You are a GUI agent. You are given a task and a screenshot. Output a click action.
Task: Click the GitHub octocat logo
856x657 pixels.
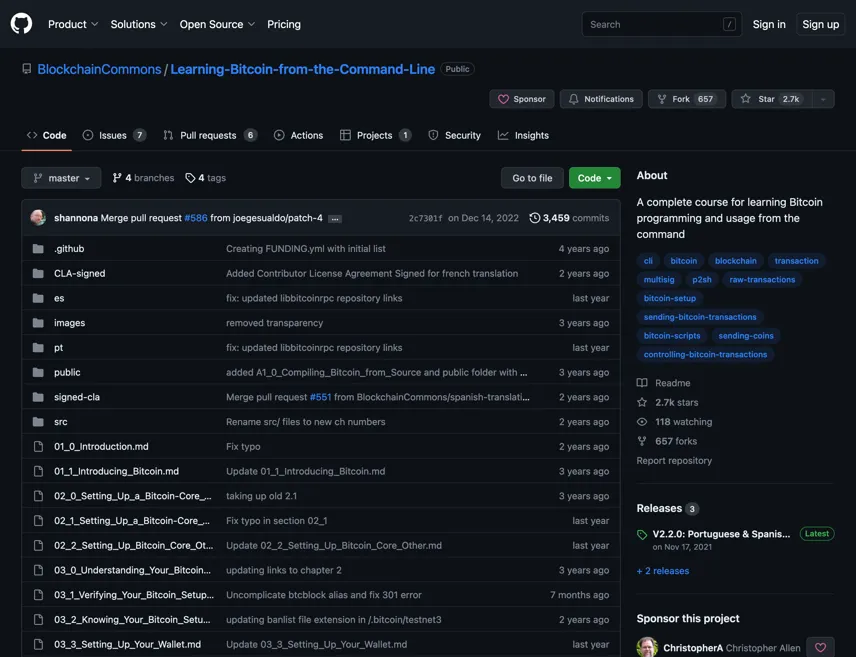pyautogui.click(x=21, y=24)
